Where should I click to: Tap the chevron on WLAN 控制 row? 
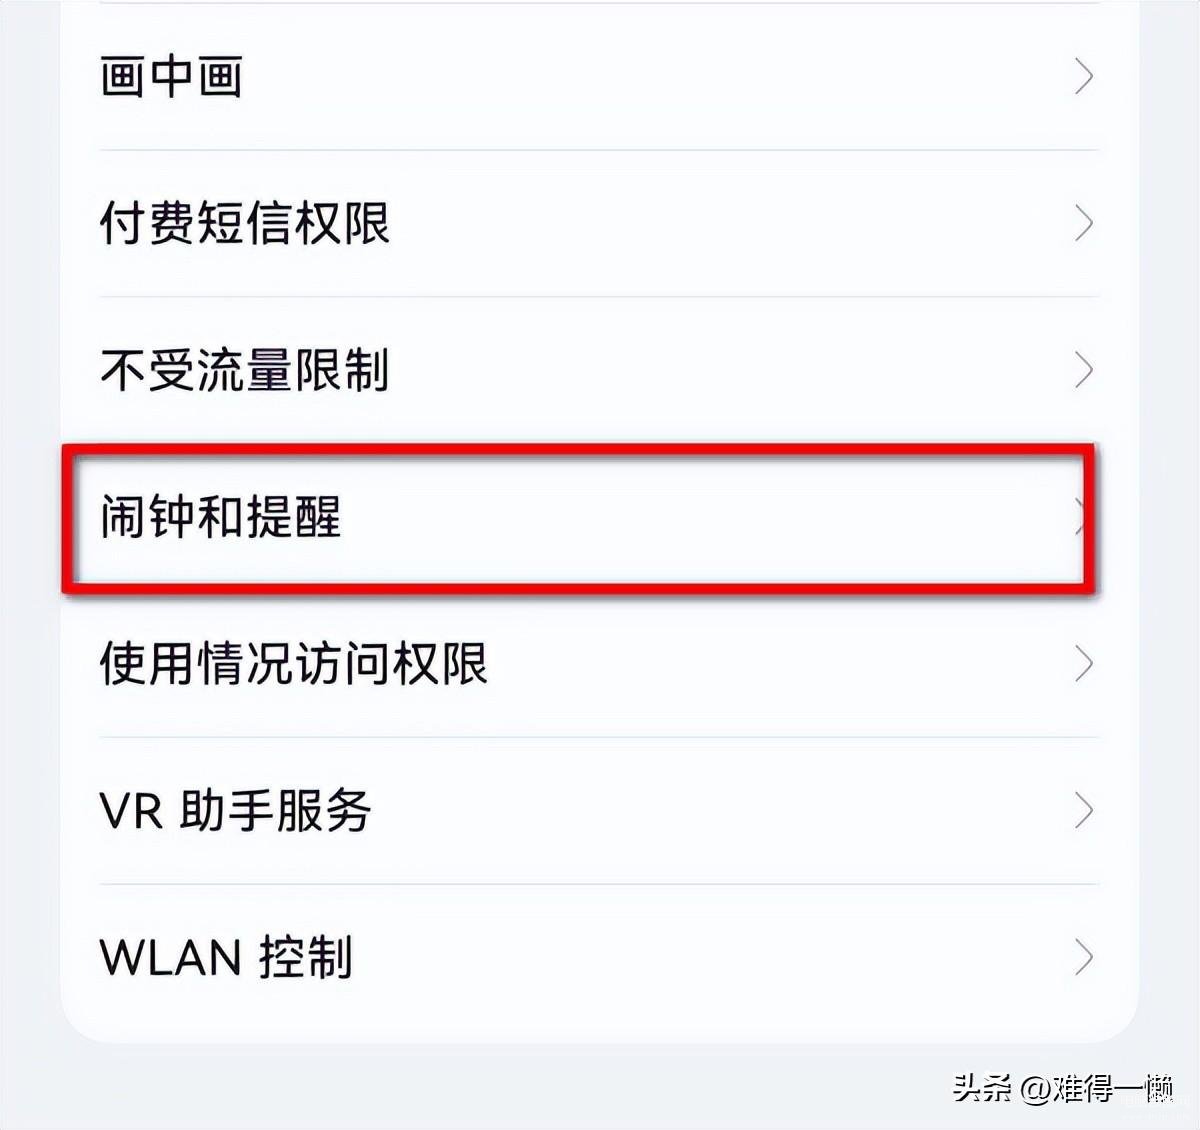1083,957
